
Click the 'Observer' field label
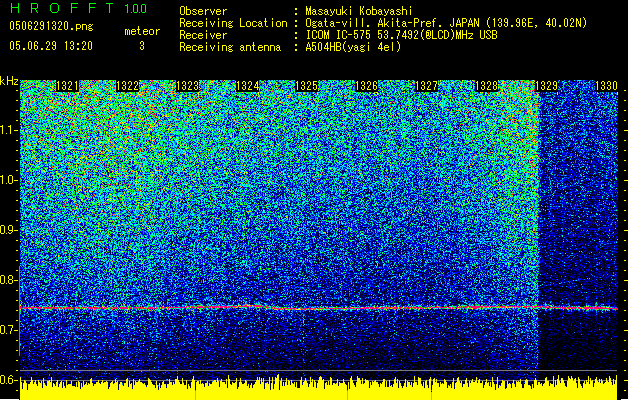tap(203, 11)
